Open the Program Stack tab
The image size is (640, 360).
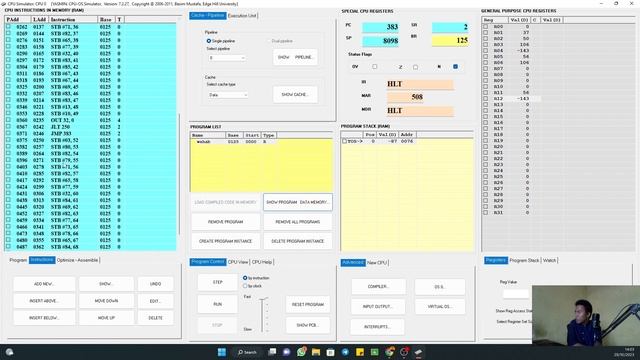point(524,260)
